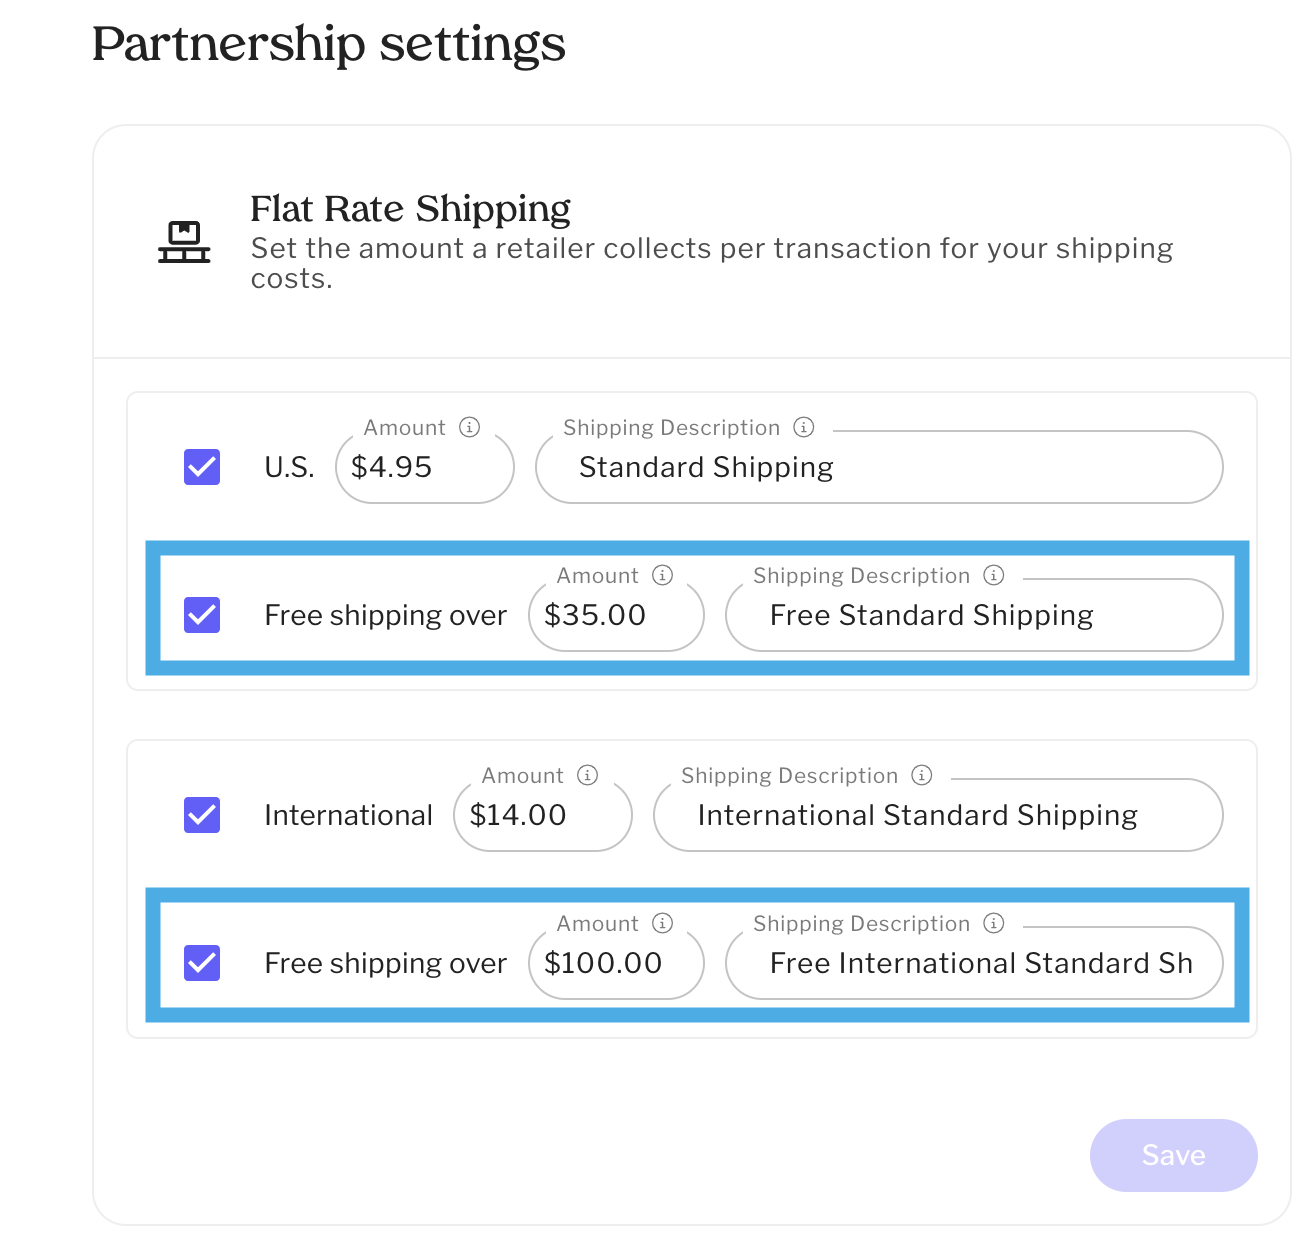Toggle International free shipping over $100.00 checkbox
The height and width of the screenshot is (1250, 1314).
[202, 963]
